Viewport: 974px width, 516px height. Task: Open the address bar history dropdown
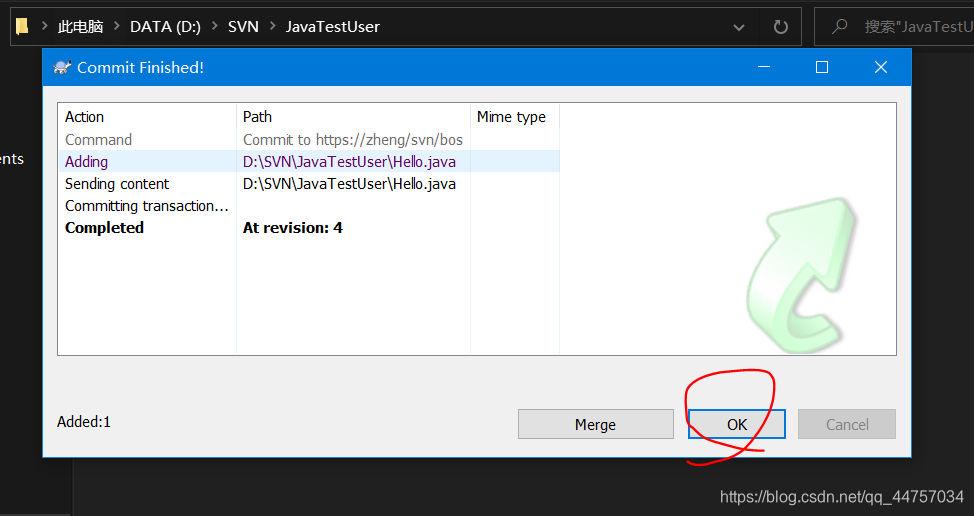click(739, 27)
